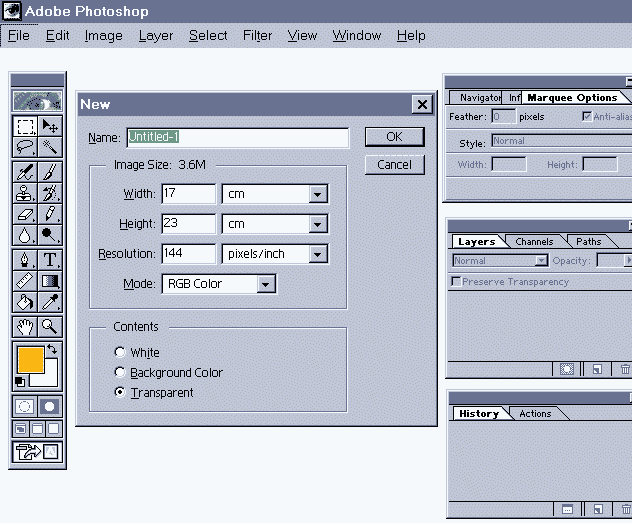Switch to the Channels tab

[x=534, y=241]
